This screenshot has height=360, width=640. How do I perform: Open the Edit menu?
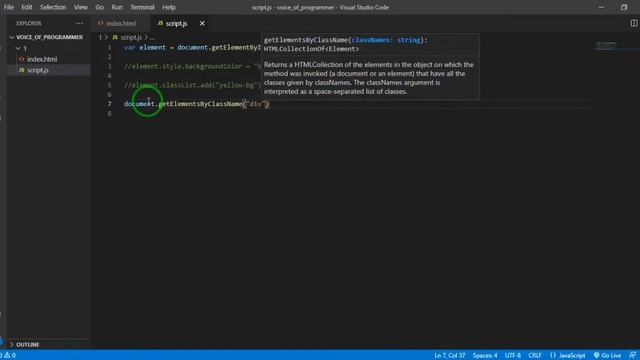coord(27,7)
